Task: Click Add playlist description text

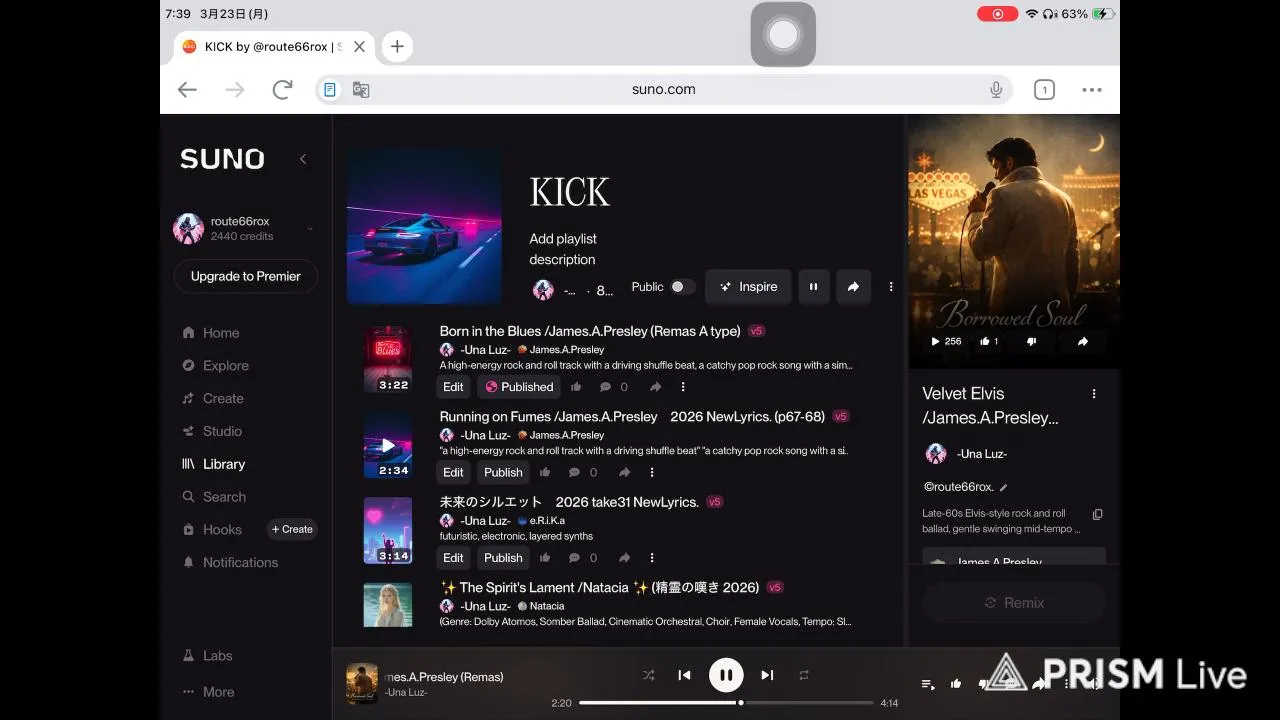Action: coord(562,249)
